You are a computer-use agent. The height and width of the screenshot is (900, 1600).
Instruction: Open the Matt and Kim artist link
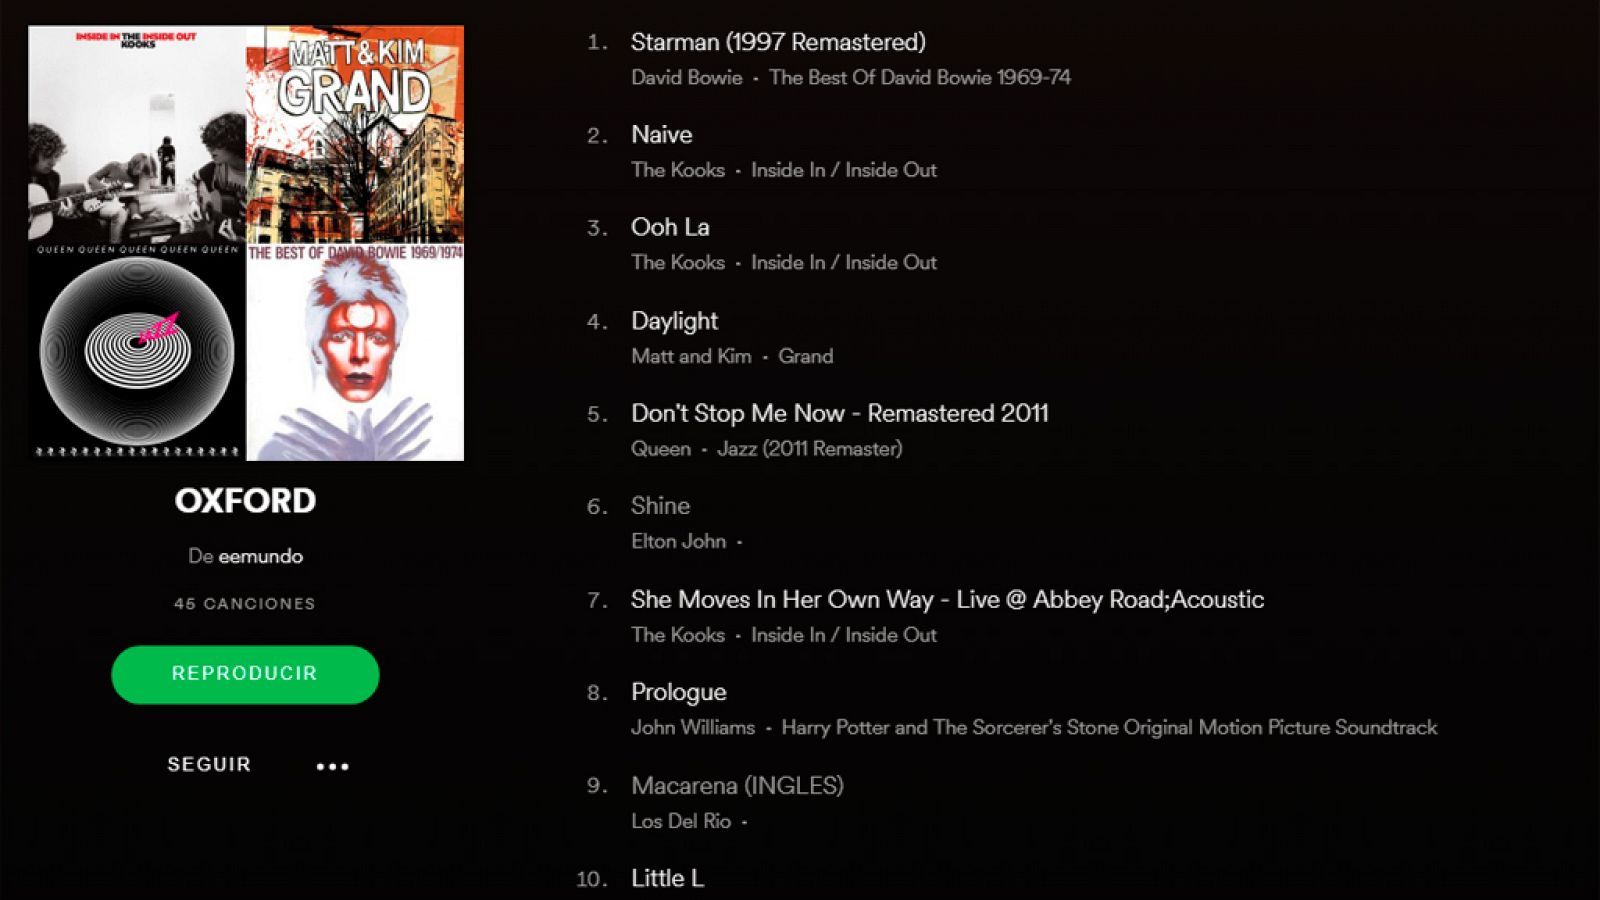(691, 356)
